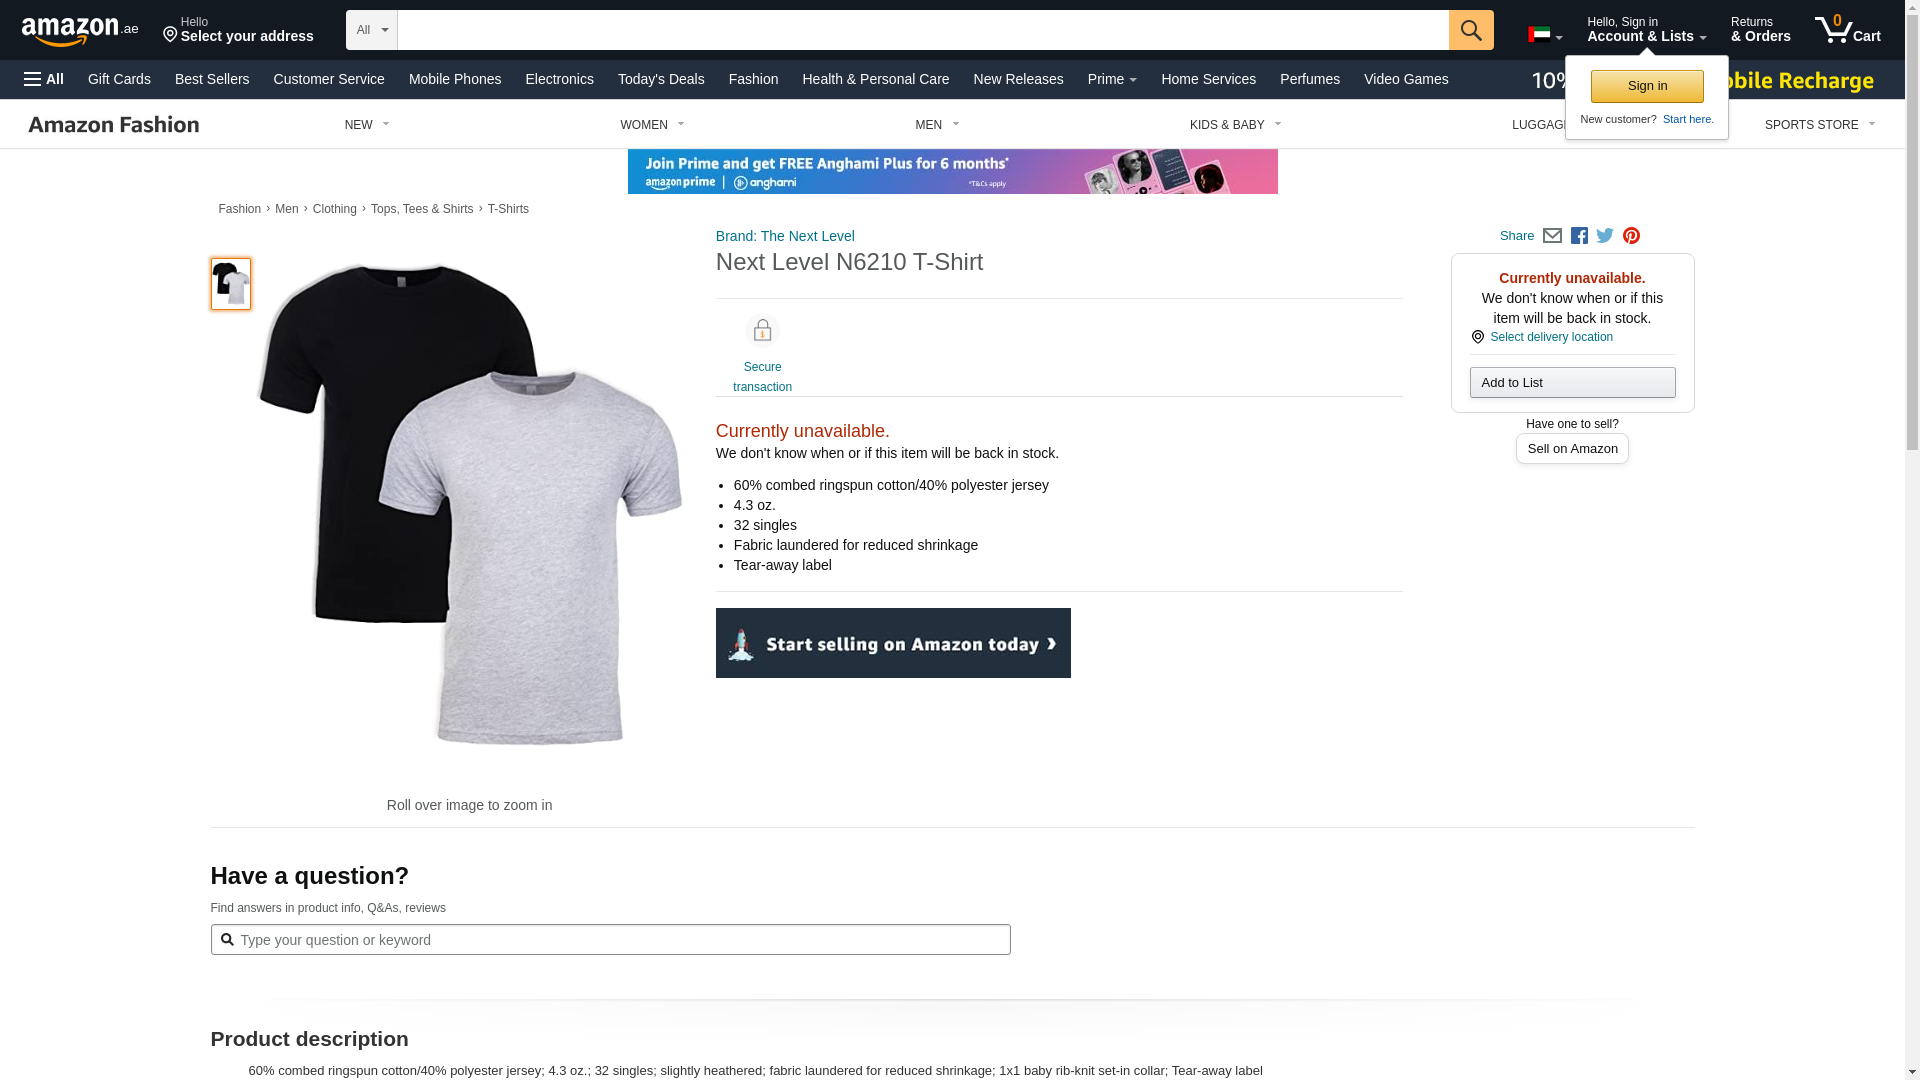This screenshot has height=1080, width=1920.
Task: Expand the Prime navigation dropdown
Action: (x=1112, y=79)
